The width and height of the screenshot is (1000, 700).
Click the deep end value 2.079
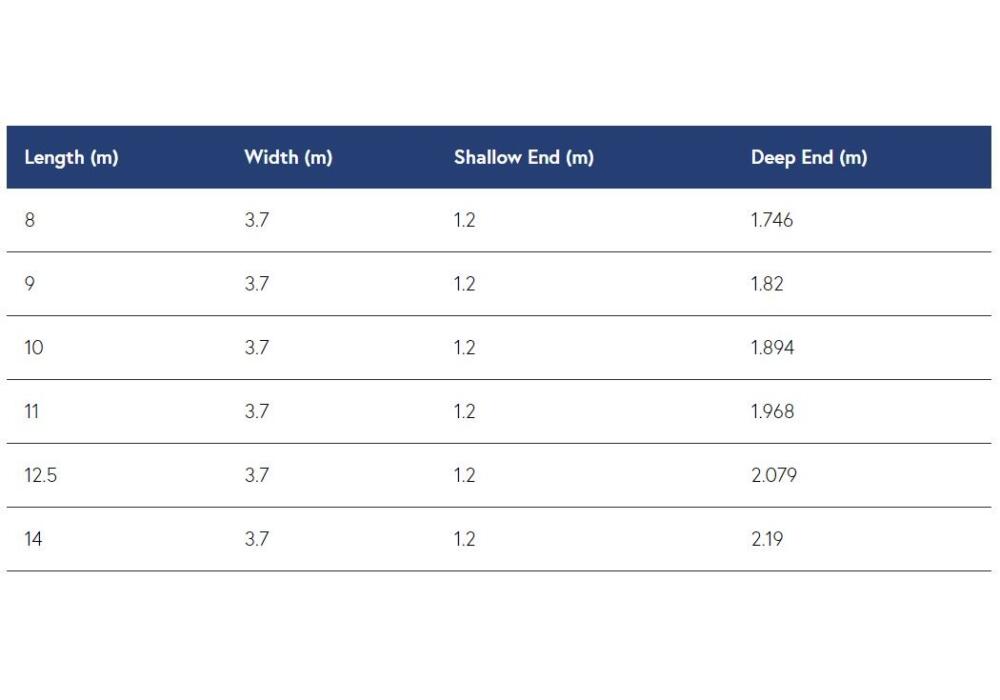[x=774, y=475]
